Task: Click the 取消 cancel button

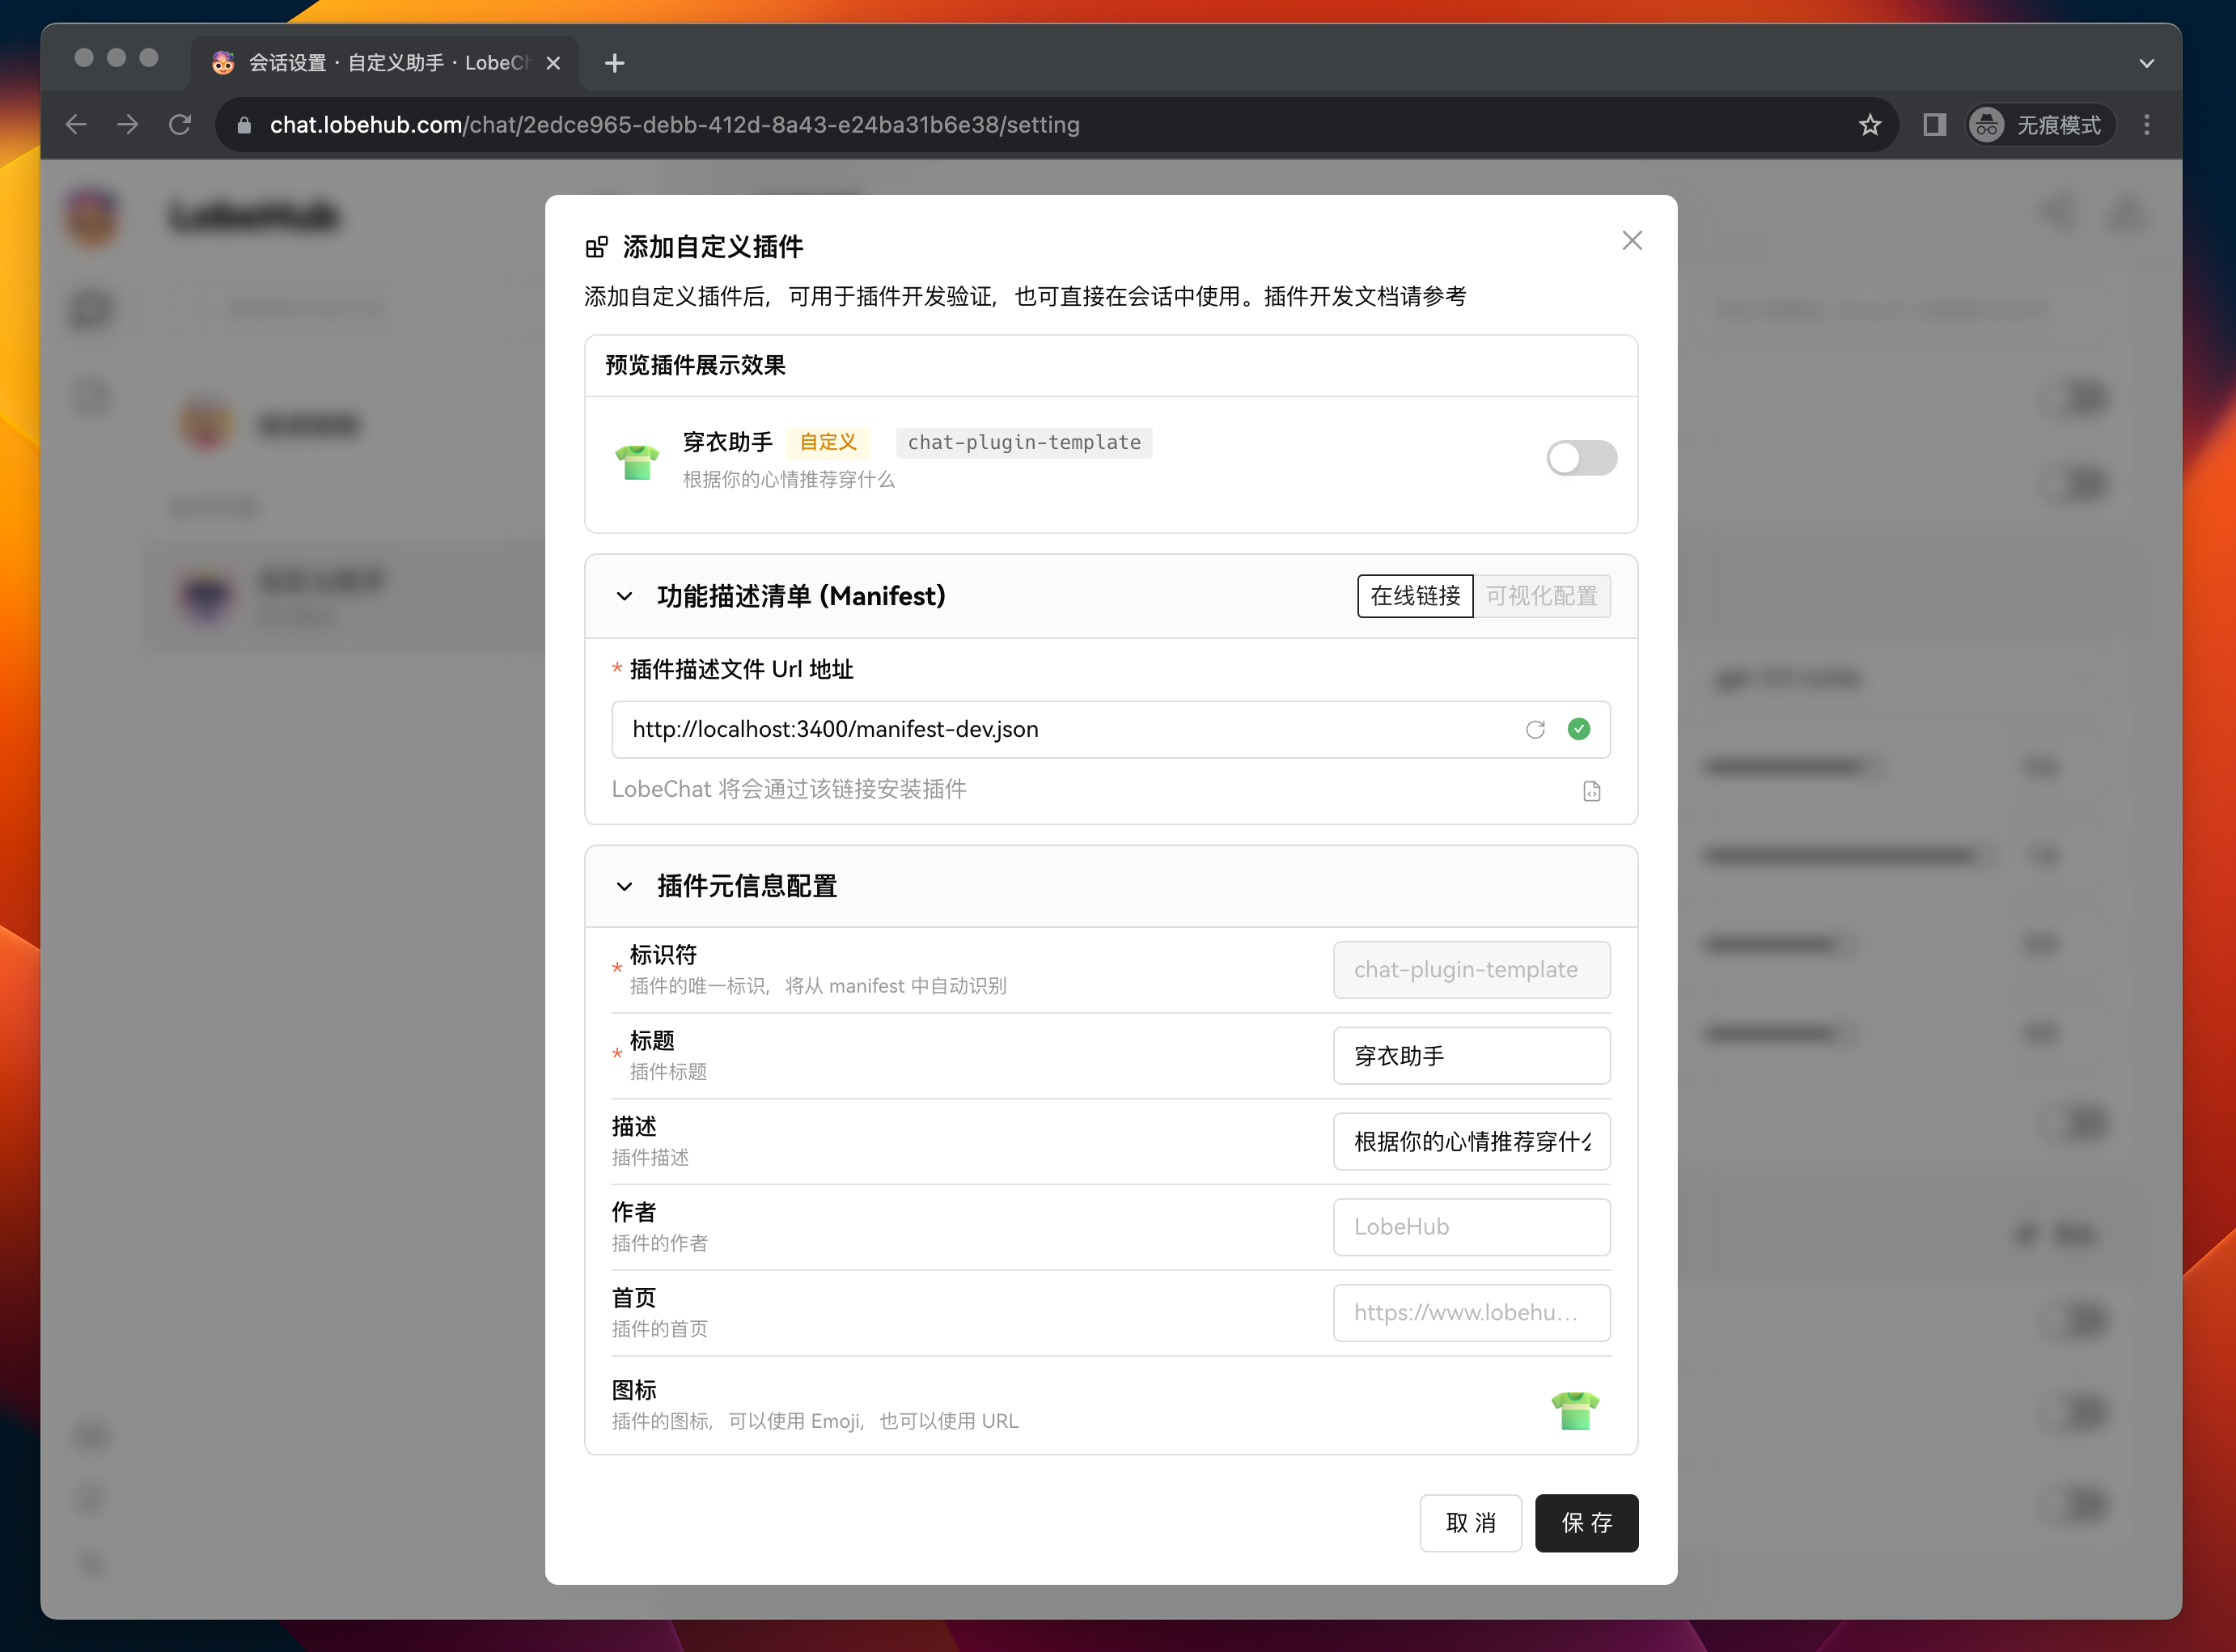Action: [1470, 1522]
